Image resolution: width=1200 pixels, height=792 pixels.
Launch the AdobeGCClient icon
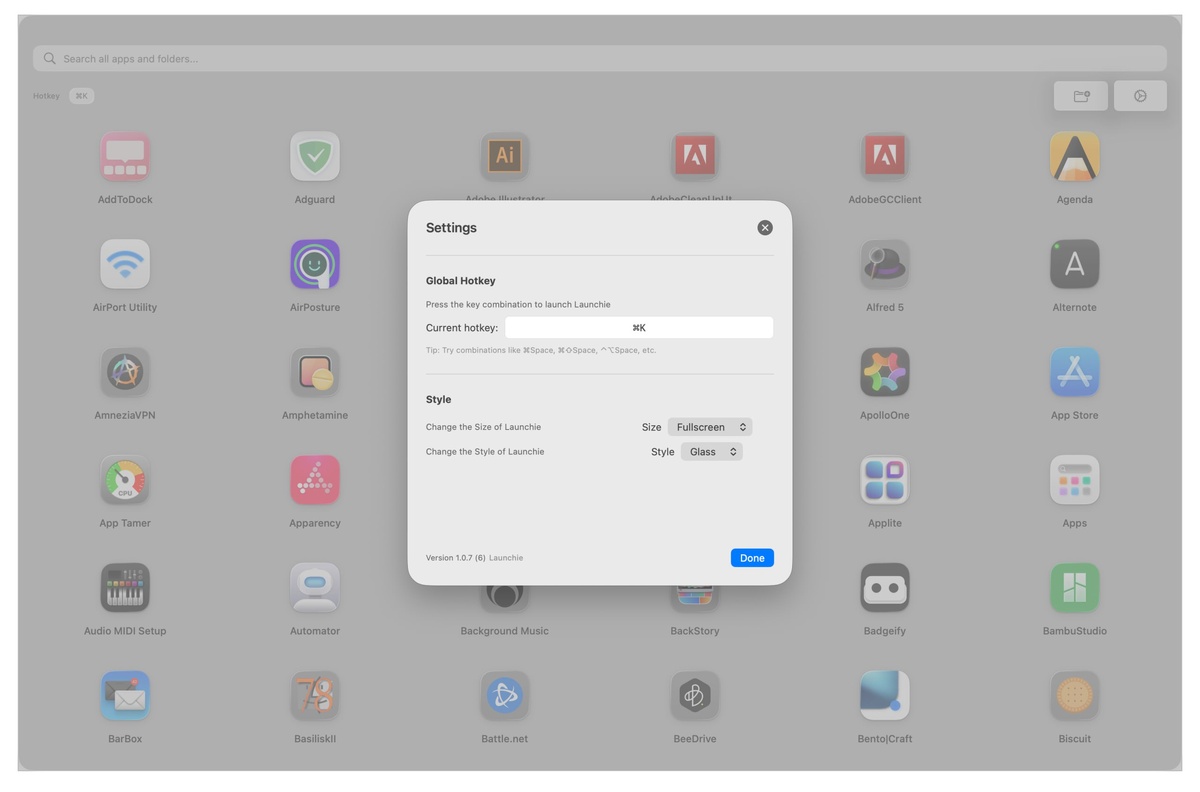(885, 157)
